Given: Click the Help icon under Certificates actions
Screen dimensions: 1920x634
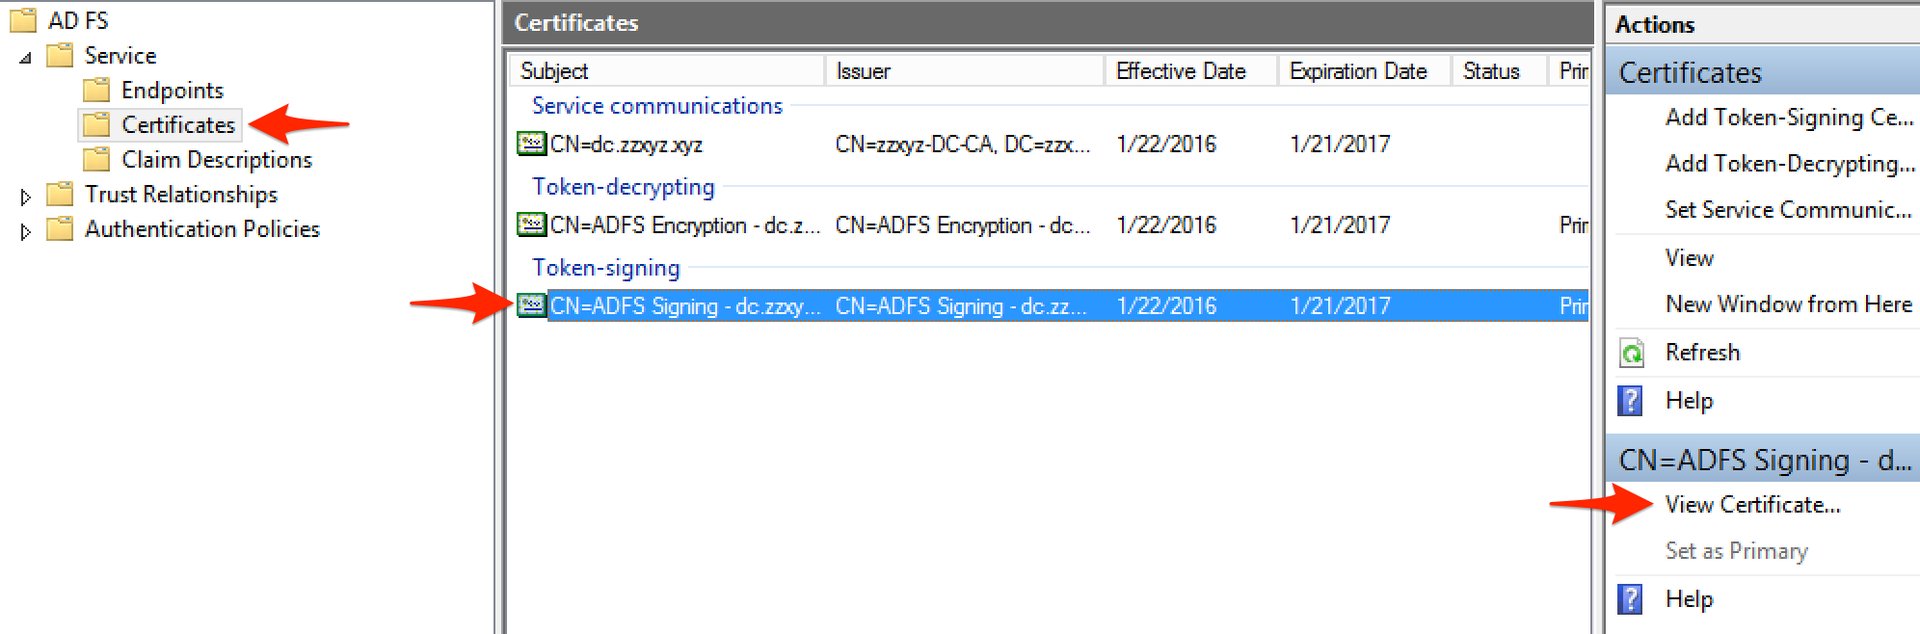Looking at the screenshot, I should pos(1630,401).
